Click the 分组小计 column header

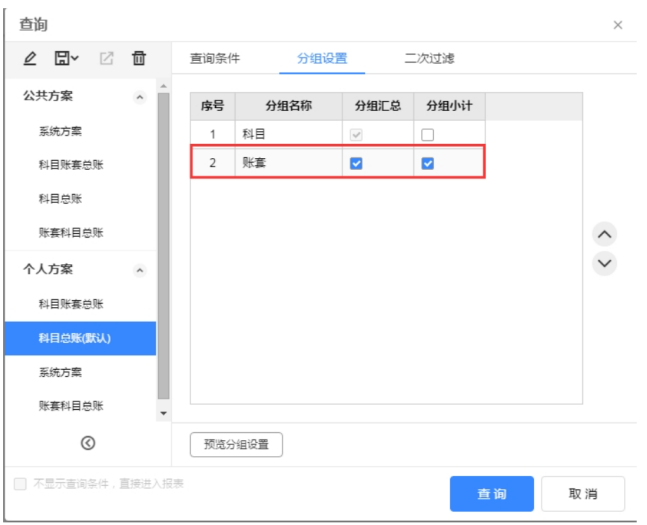[449, 106]
